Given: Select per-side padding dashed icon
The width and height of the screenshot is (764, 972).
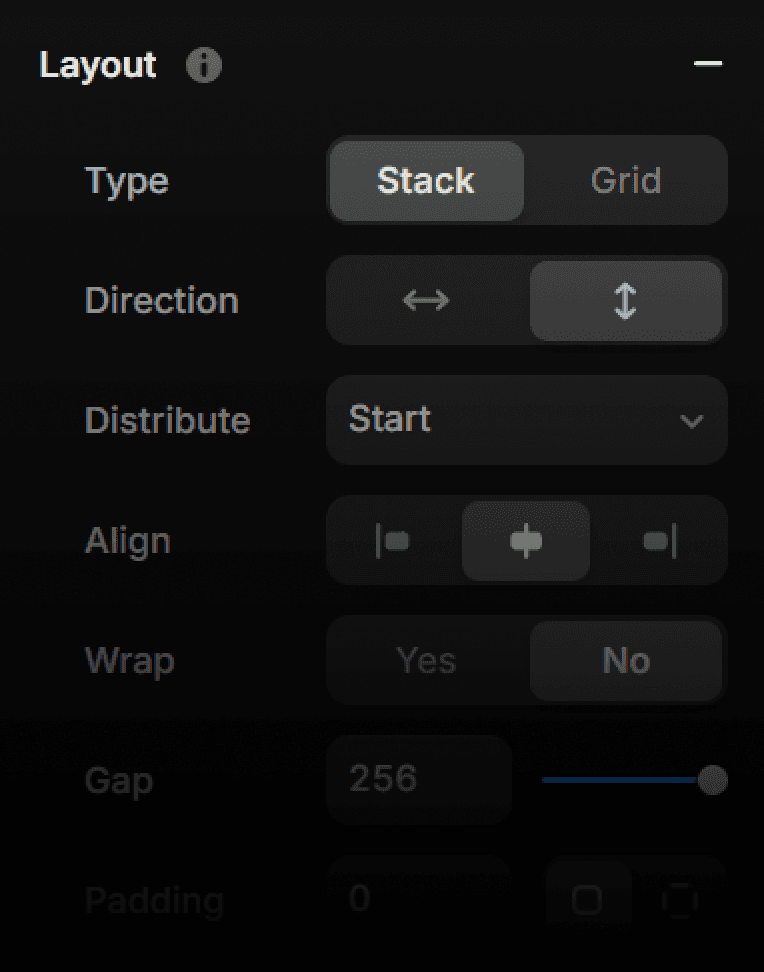Looking at the screenshot, I should coord(679,899).
